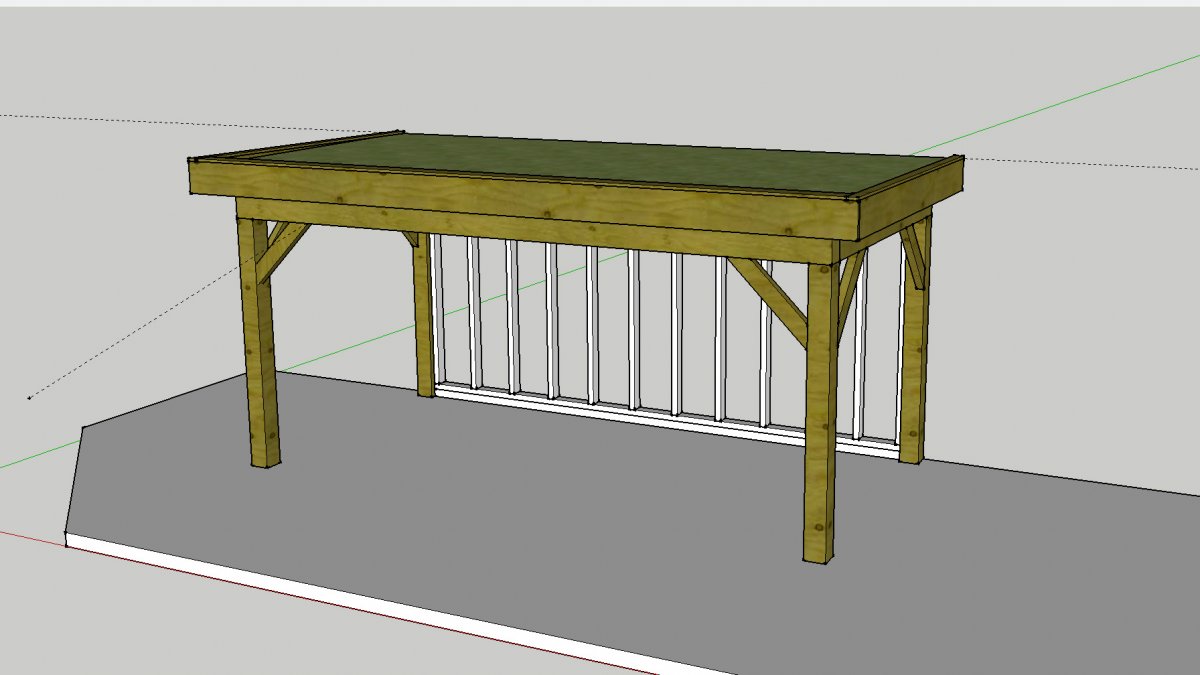1200x675 pixels.
Task: Click the white front edge of the slab
Action: coord(300,592)
